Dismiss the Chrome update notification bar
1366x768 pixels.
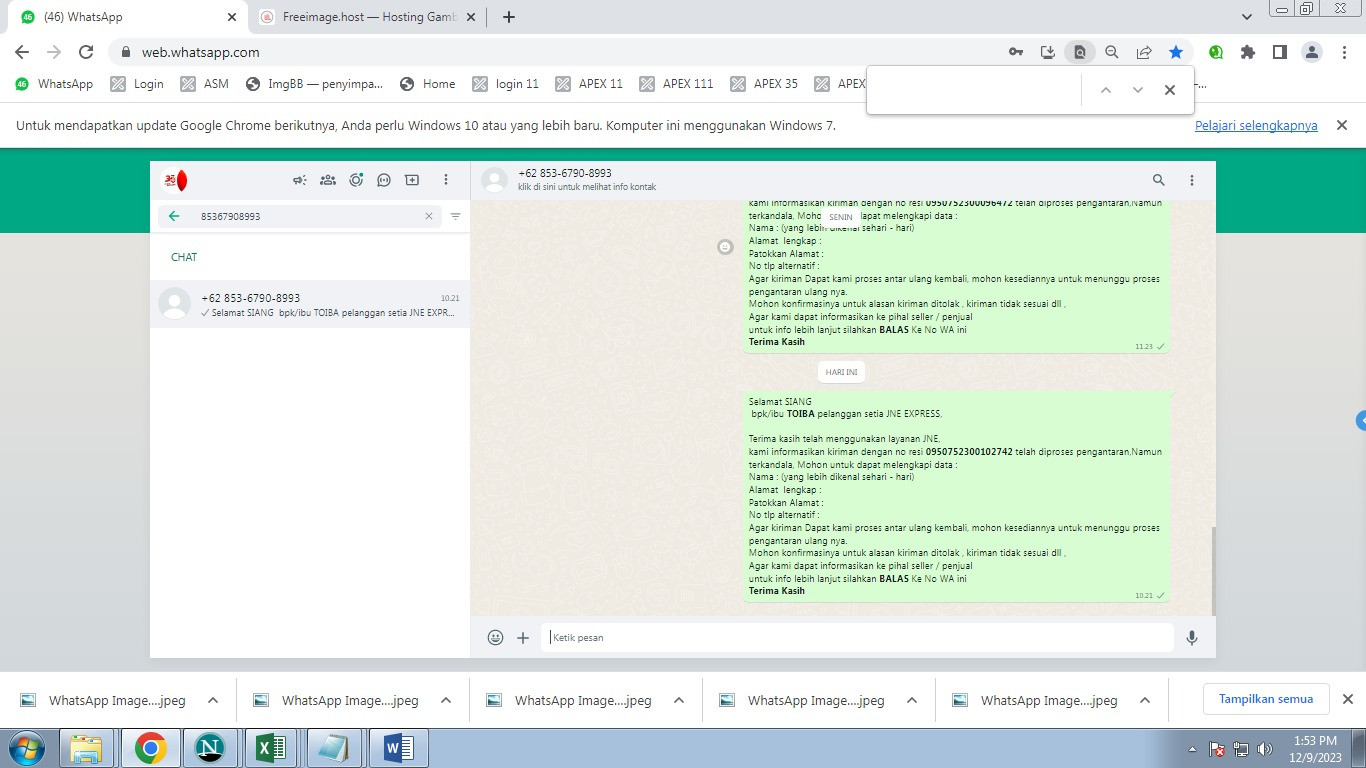(1342, 125)
